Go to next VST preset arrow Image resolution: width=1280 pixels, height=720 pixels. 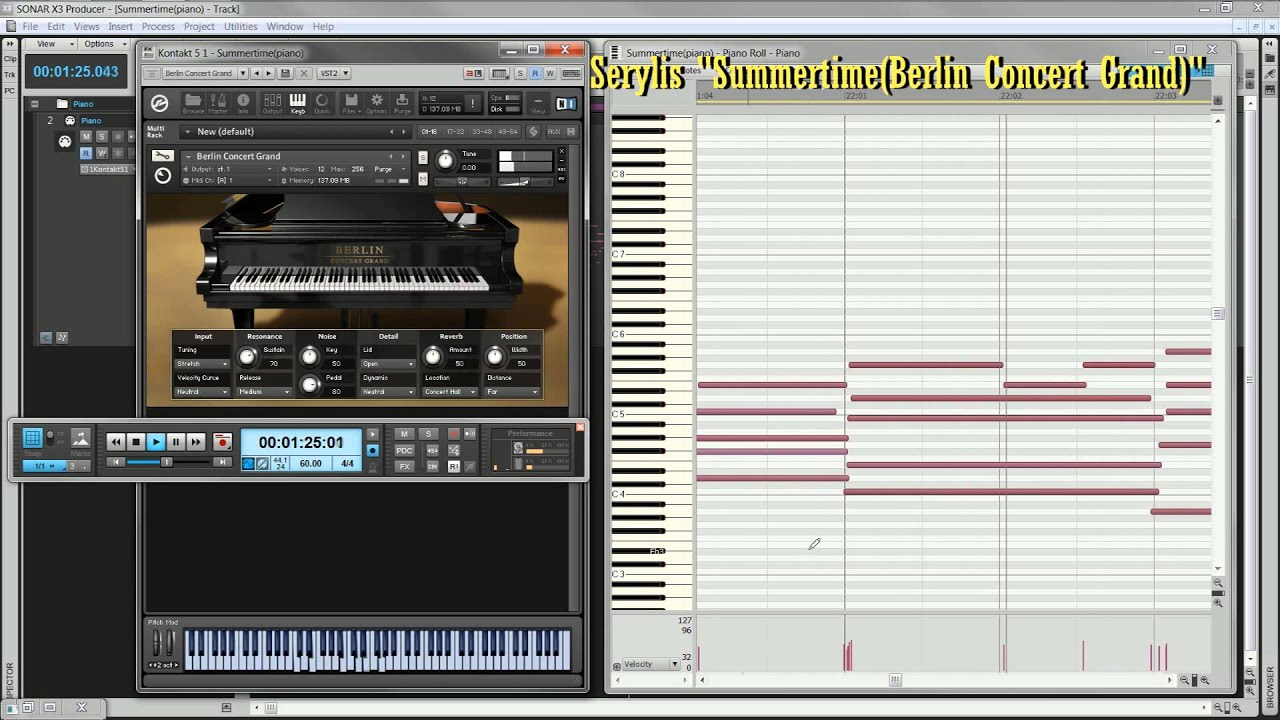click(x=269, y=73)
